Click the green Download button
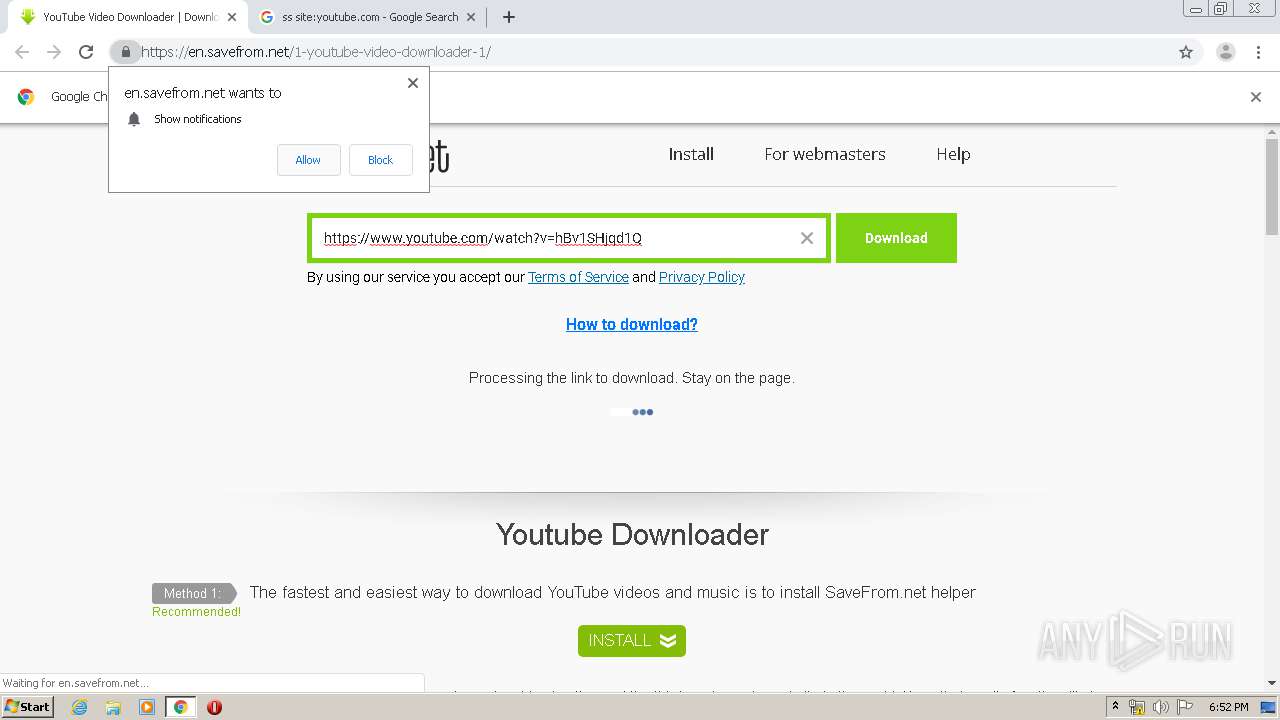 coord(896,238)
